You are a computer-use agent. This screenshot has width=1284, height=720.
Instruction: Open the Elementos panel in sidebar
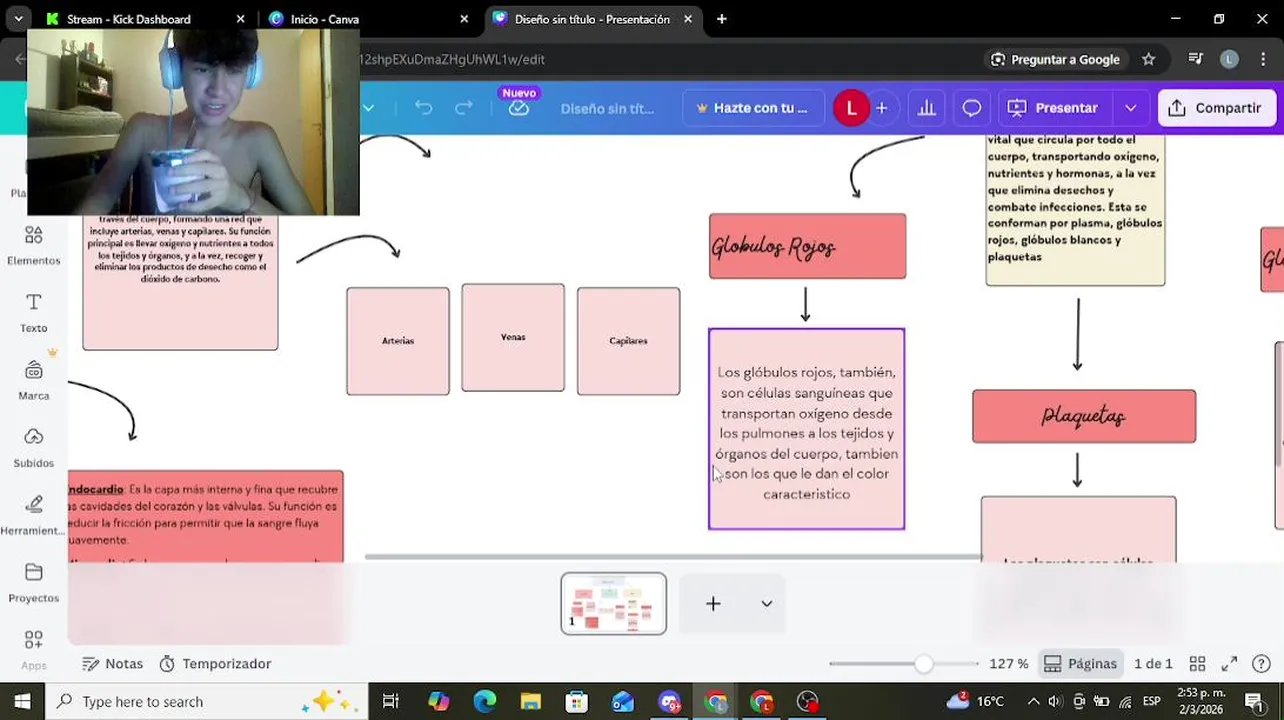click(34, 245)
